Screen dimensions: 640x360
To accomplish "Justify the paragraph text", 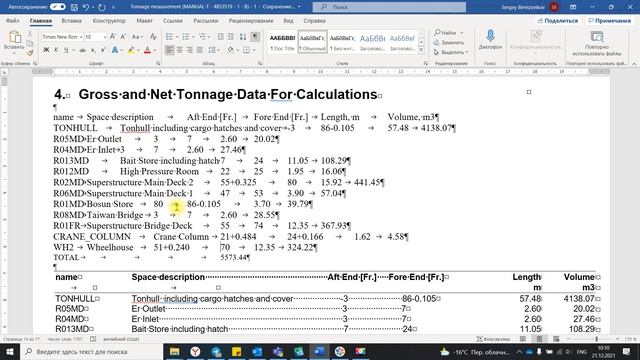I will [x=200, y=50].
